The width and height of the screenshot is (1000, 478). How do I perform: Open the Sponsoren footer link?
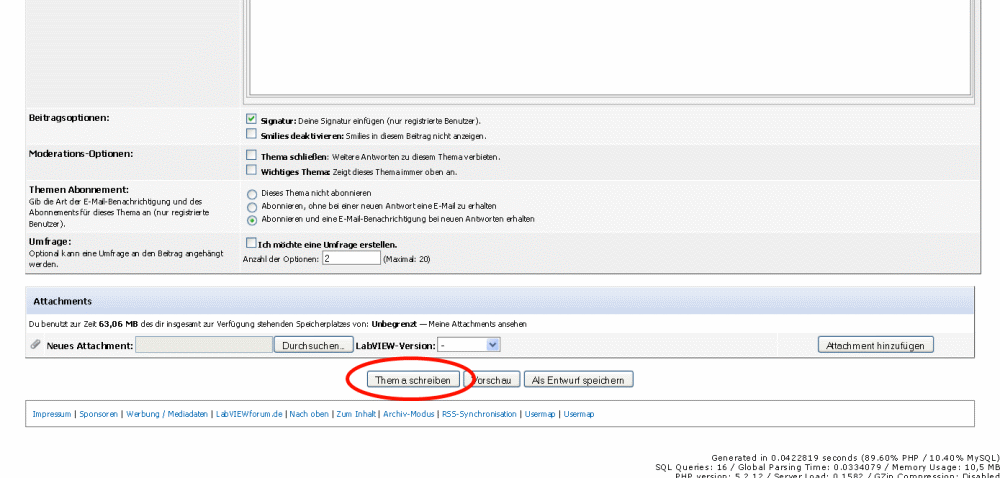(x=98, y=414)
